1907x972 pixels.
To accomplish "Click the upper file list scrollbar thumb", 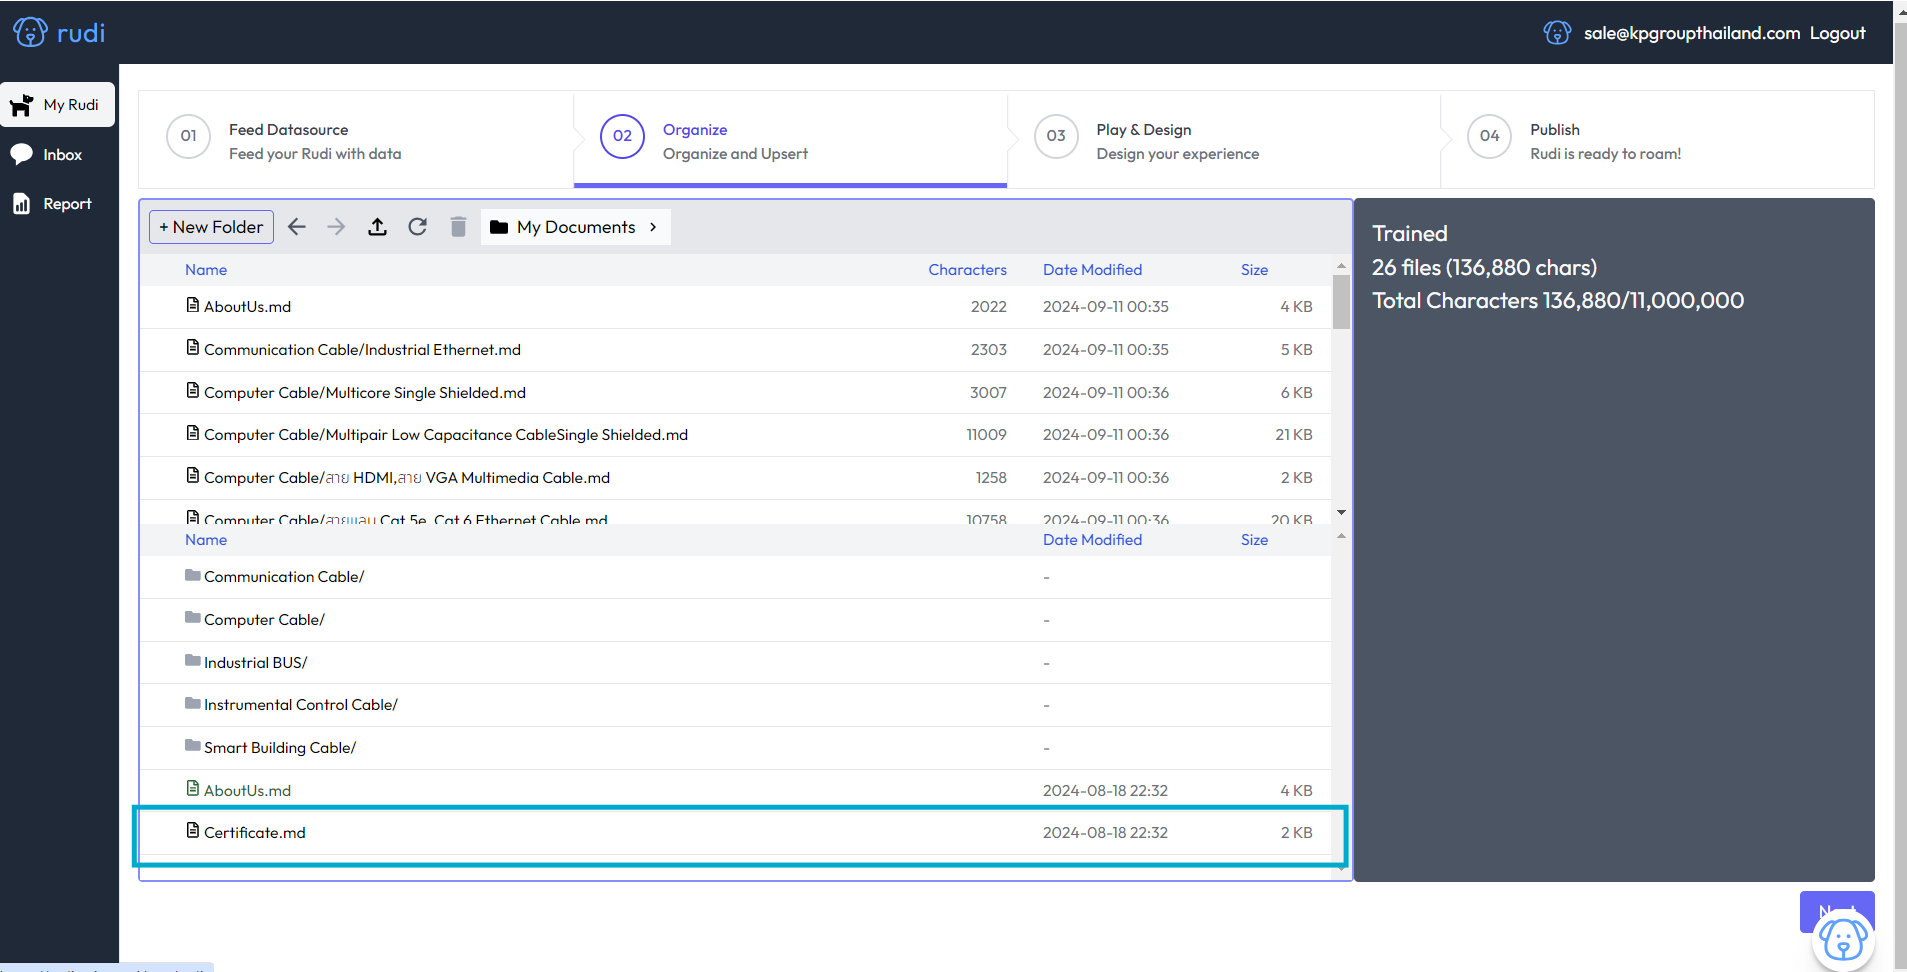I will [x=1341, y=301].
